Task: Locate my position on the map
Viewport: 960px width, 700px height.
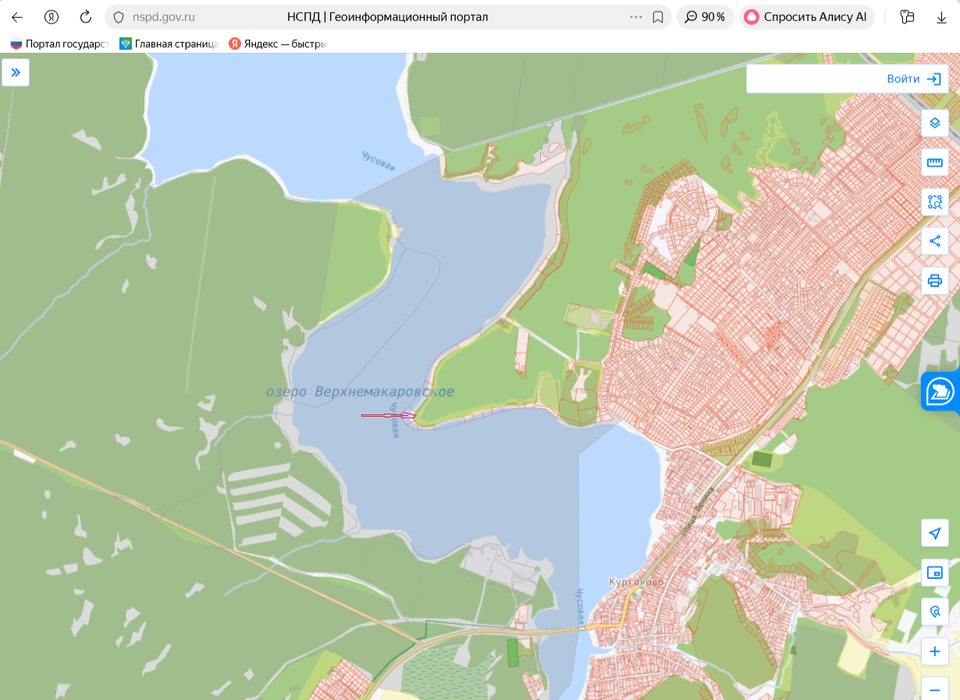Action: click(x=934, y=533)
